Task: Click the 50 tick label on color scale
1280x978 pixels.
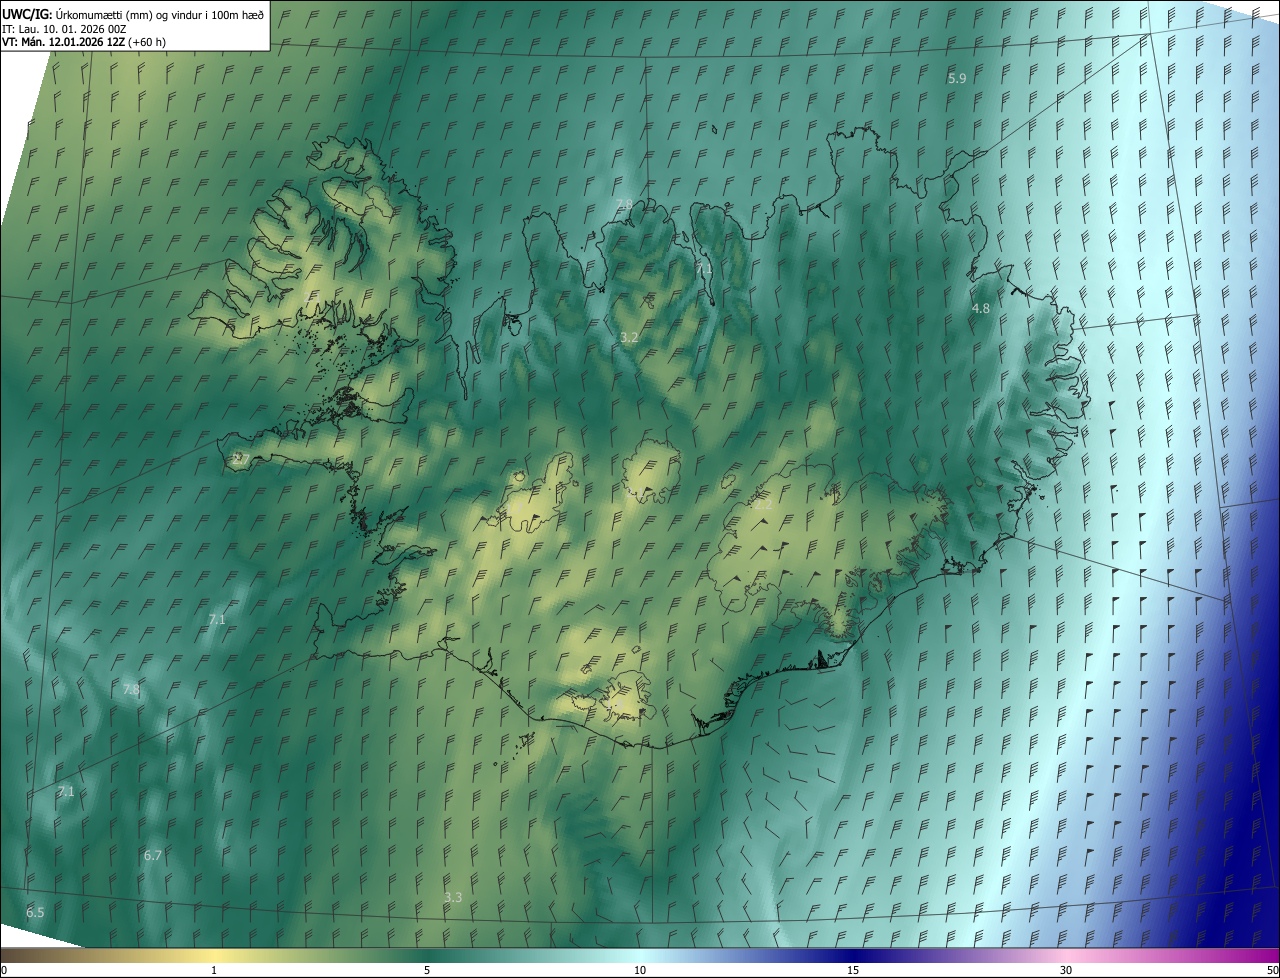Action: (x=1272, y=970)
